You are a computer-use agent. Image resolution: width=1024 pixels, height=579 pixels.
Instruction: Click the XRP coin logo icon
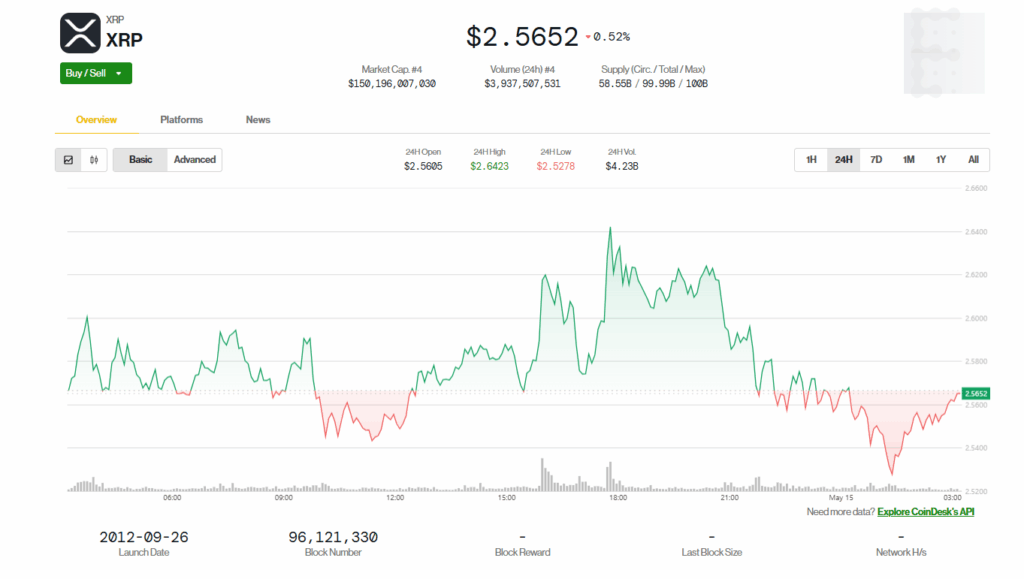click(80, 33)
